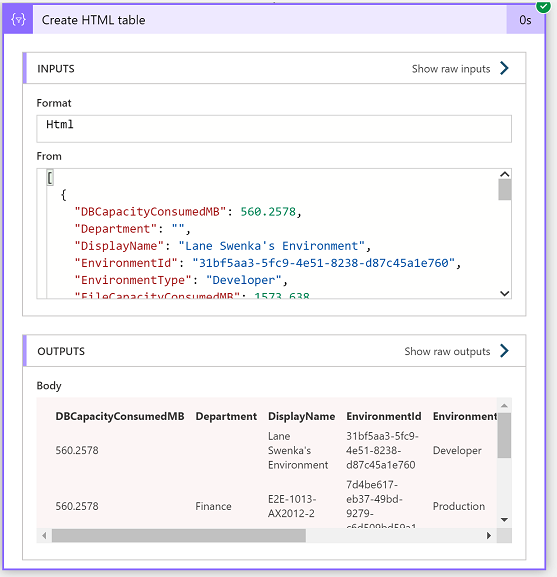Screen dimensions: 557x577
Task: Click the Finance department cell
Action: (213, 506)
